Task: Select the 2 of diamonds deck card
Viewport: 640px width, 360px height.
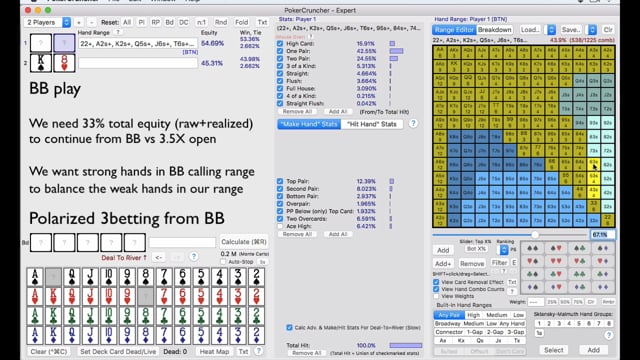Action: 256,335
